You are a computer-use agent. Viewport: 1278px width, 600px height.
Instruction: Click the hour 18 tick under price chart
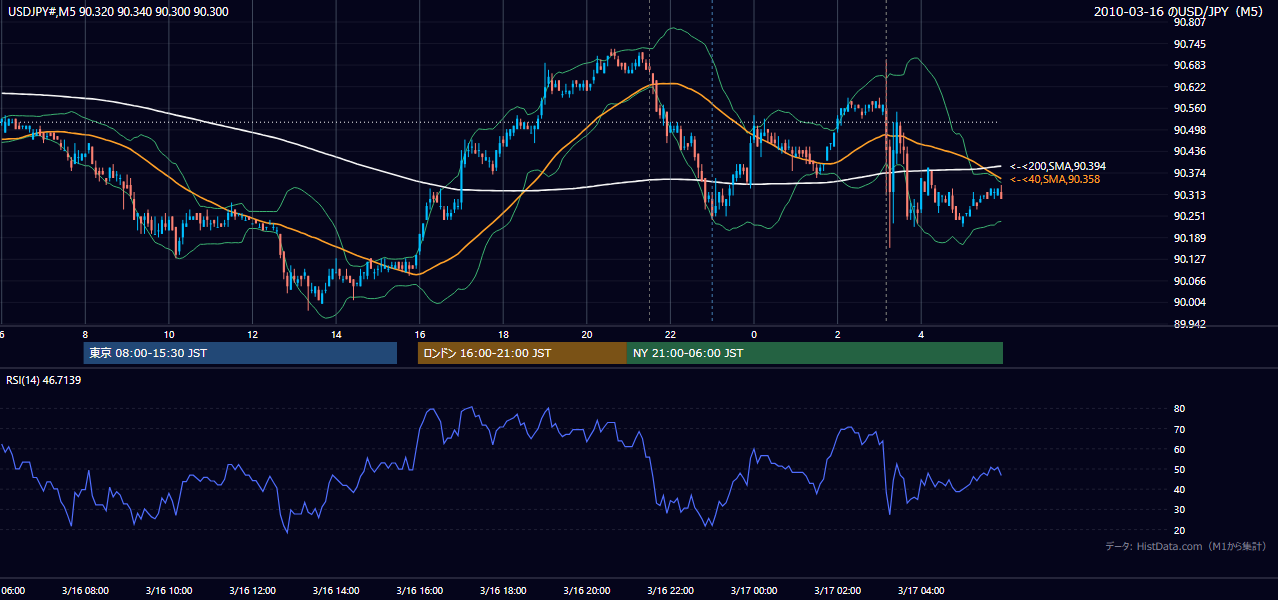pyautogui.click(x=503, y=335)
